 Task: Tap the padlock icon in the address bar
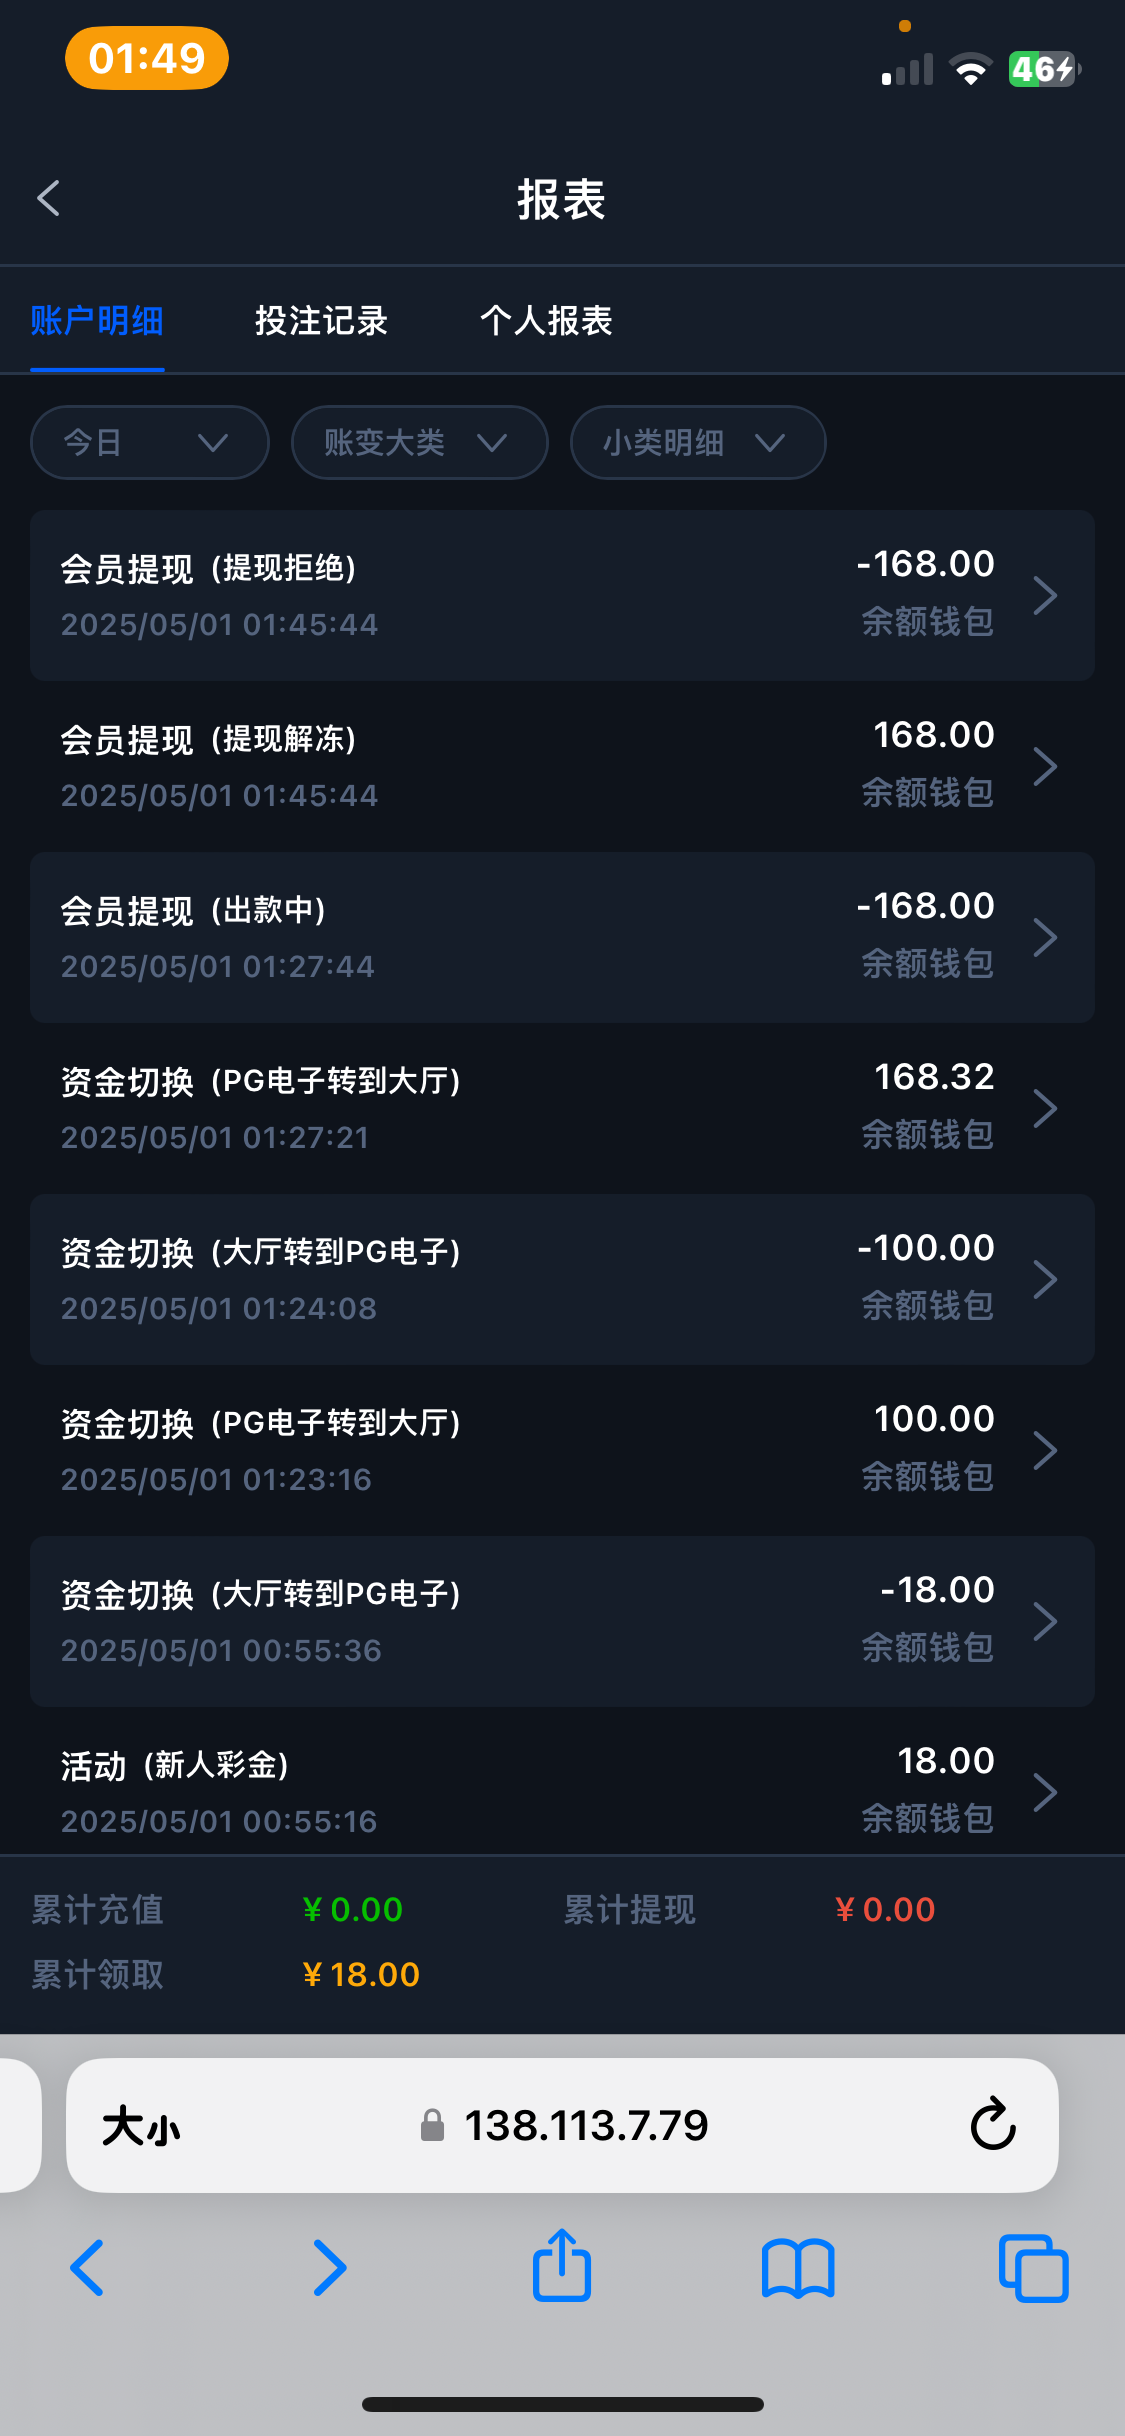coord(432,2126)
